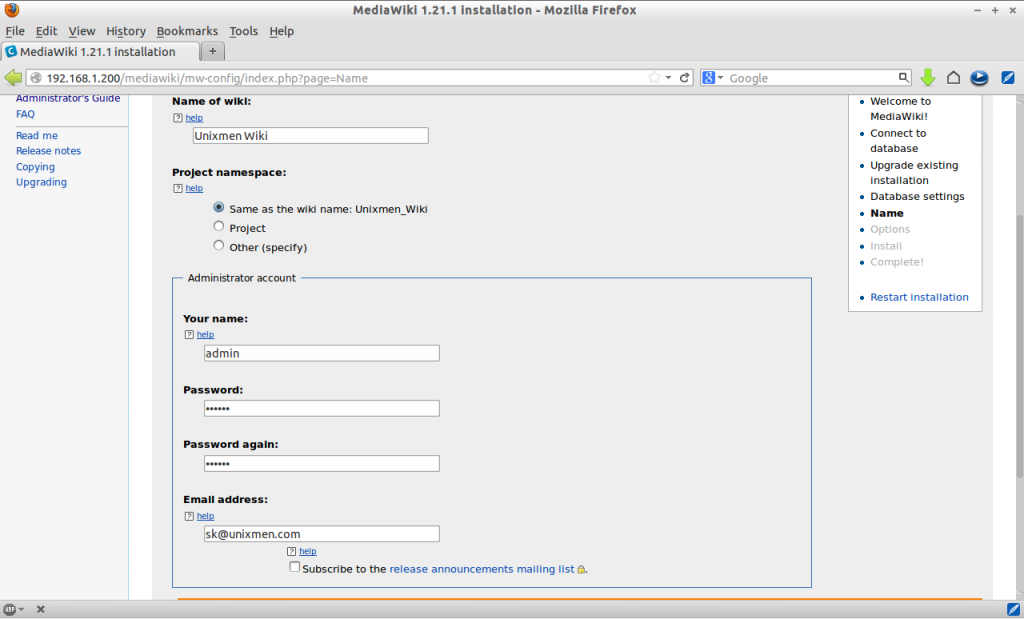Click the Email address input field

point(322,534)
